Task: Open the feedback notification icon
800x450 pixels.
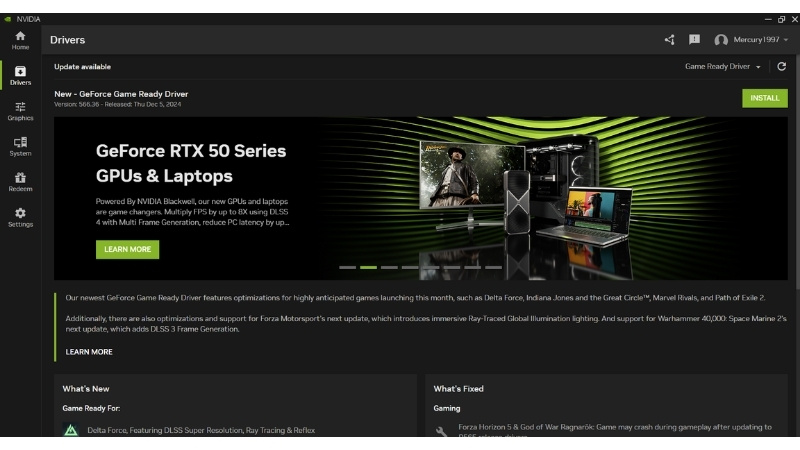Action: (694, 40)
